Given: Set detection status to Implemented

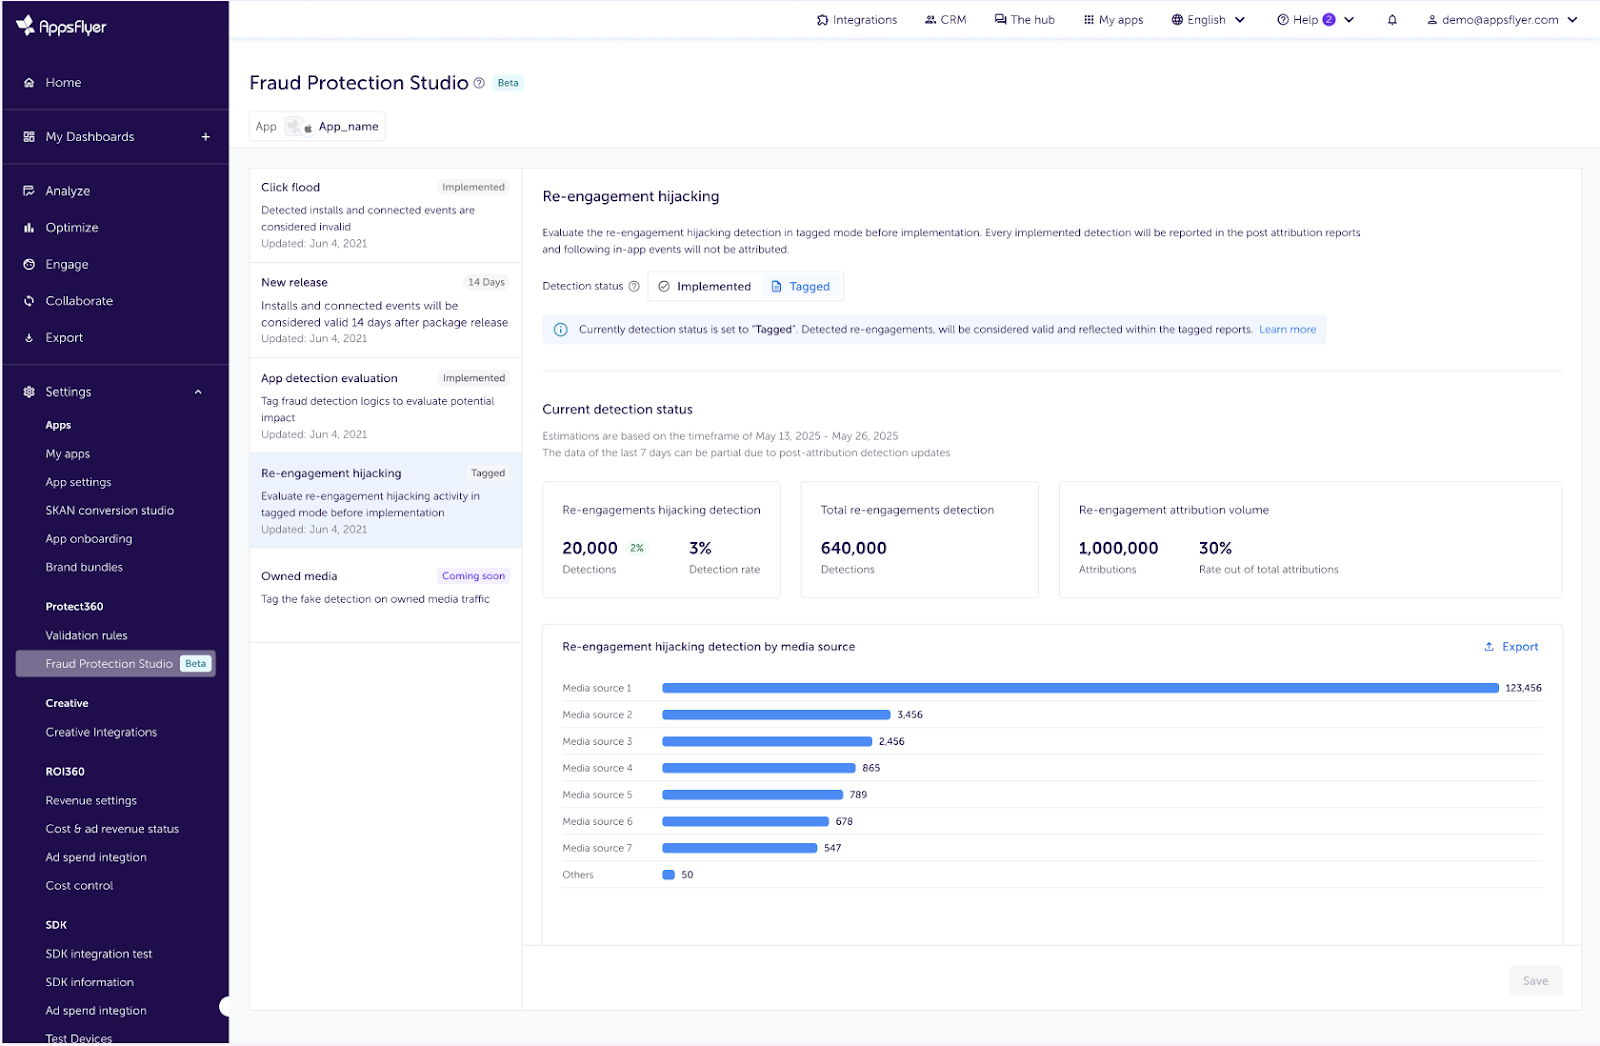Looking at the screenshot, I should point(704,287).
